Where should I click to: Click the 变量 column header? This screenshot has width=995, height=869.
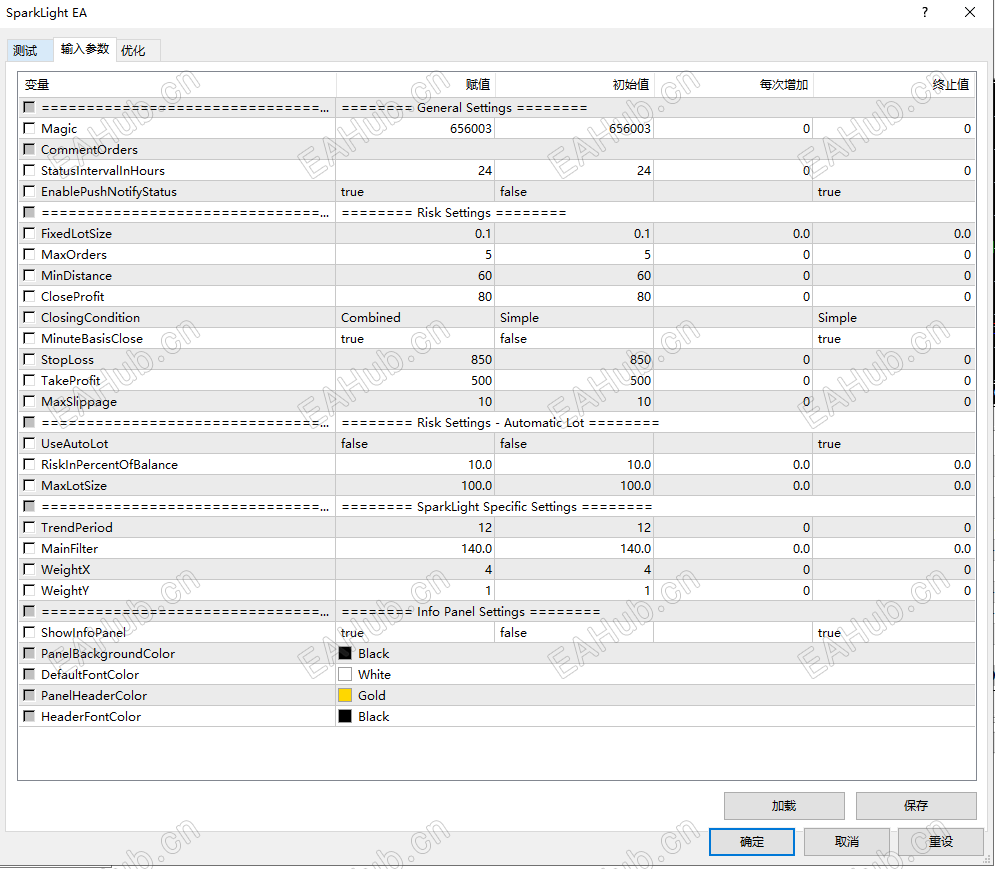click(177, 84)
